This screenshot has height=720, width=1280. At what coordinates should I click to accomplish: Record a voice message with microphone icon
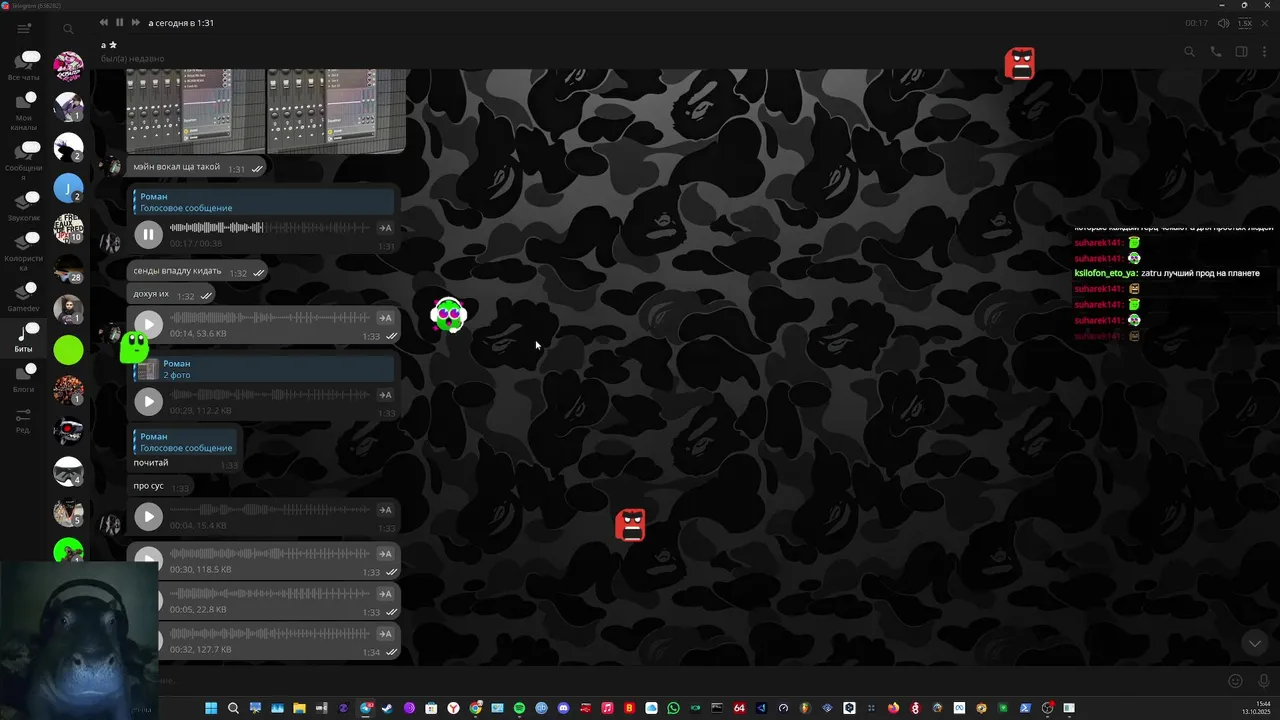pyautogui.click(x=1264, y=681)
